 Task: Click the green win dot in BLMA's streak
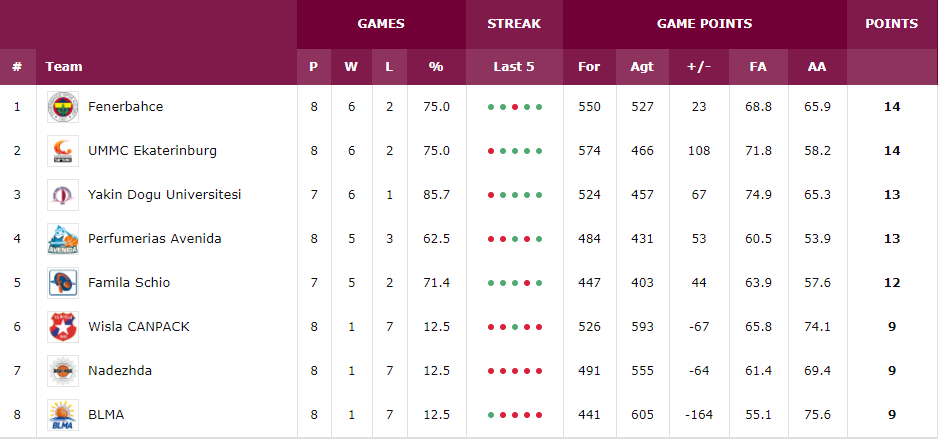(x=491, y=415)
